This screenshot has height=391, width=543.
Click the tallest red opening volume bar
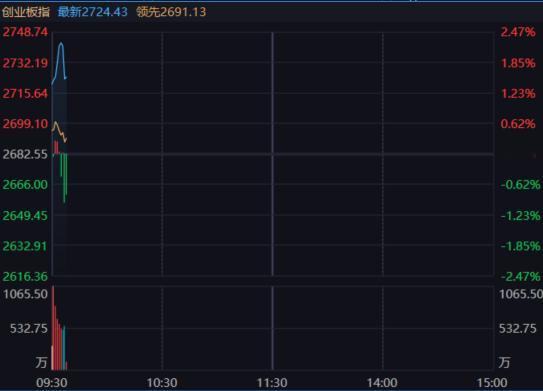point(53,328)
